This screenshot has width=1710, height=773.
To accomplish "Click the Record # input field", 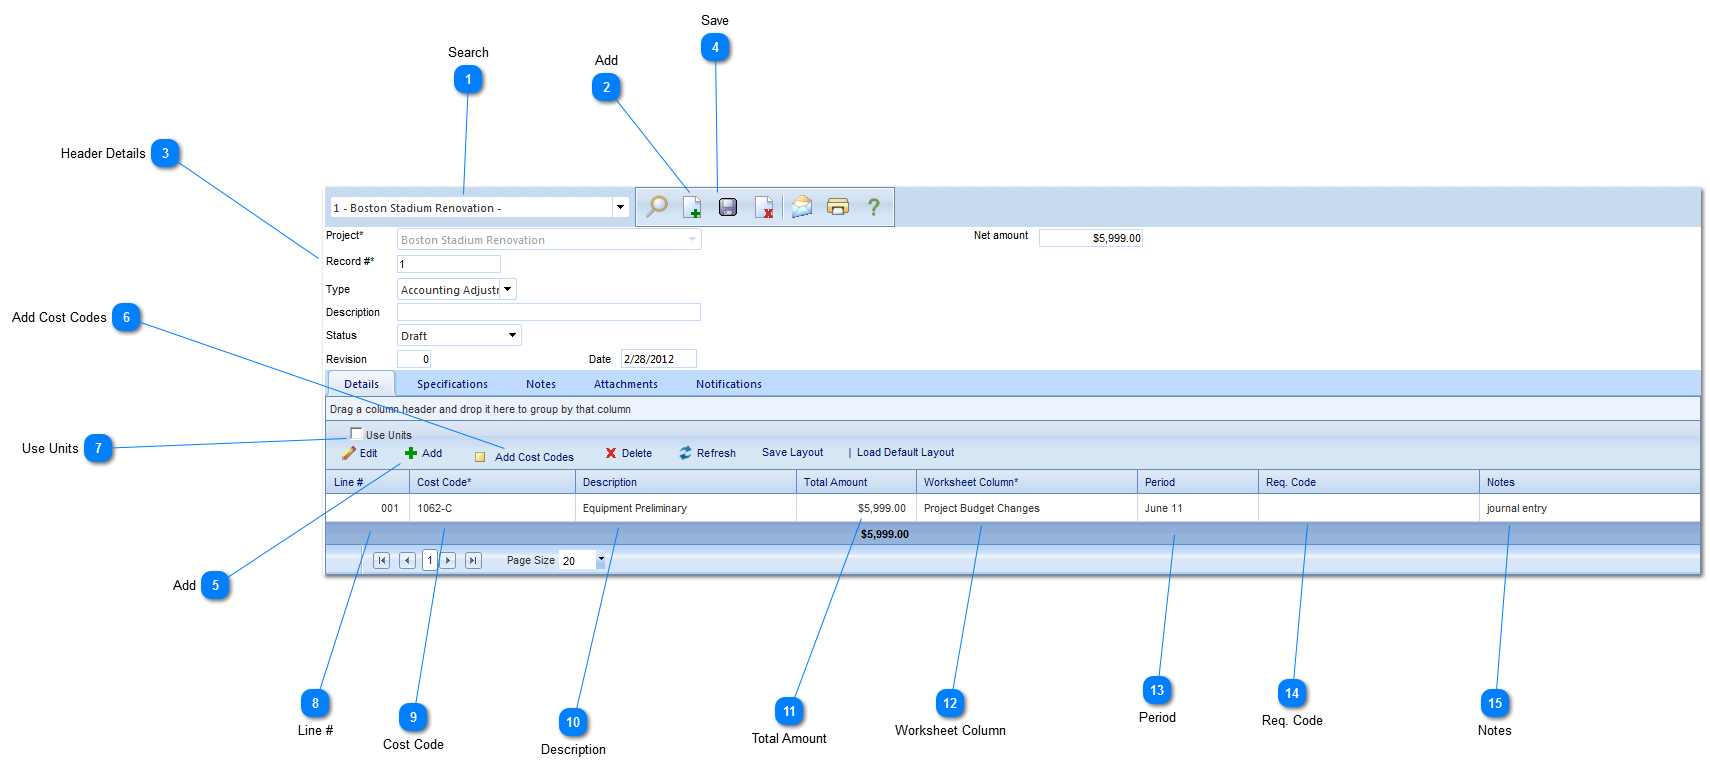I will coord(449,264).
